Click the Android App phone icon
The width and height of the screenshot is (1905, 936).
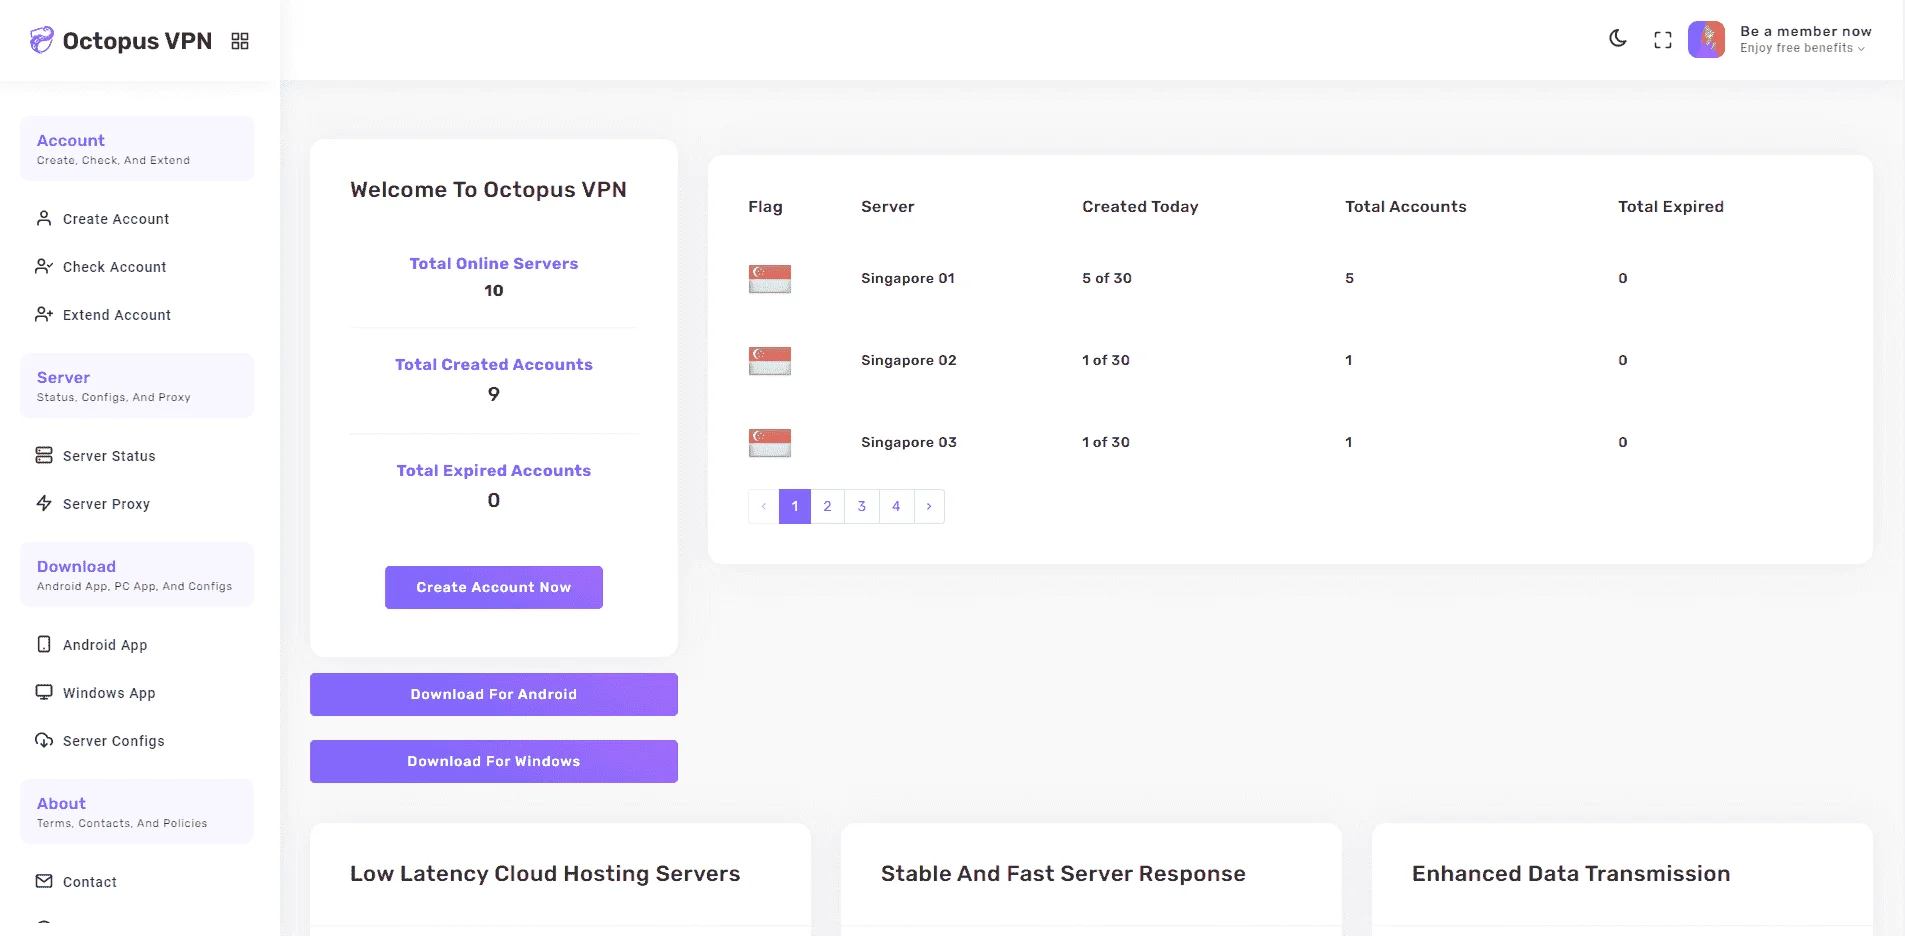pos(44,644)
